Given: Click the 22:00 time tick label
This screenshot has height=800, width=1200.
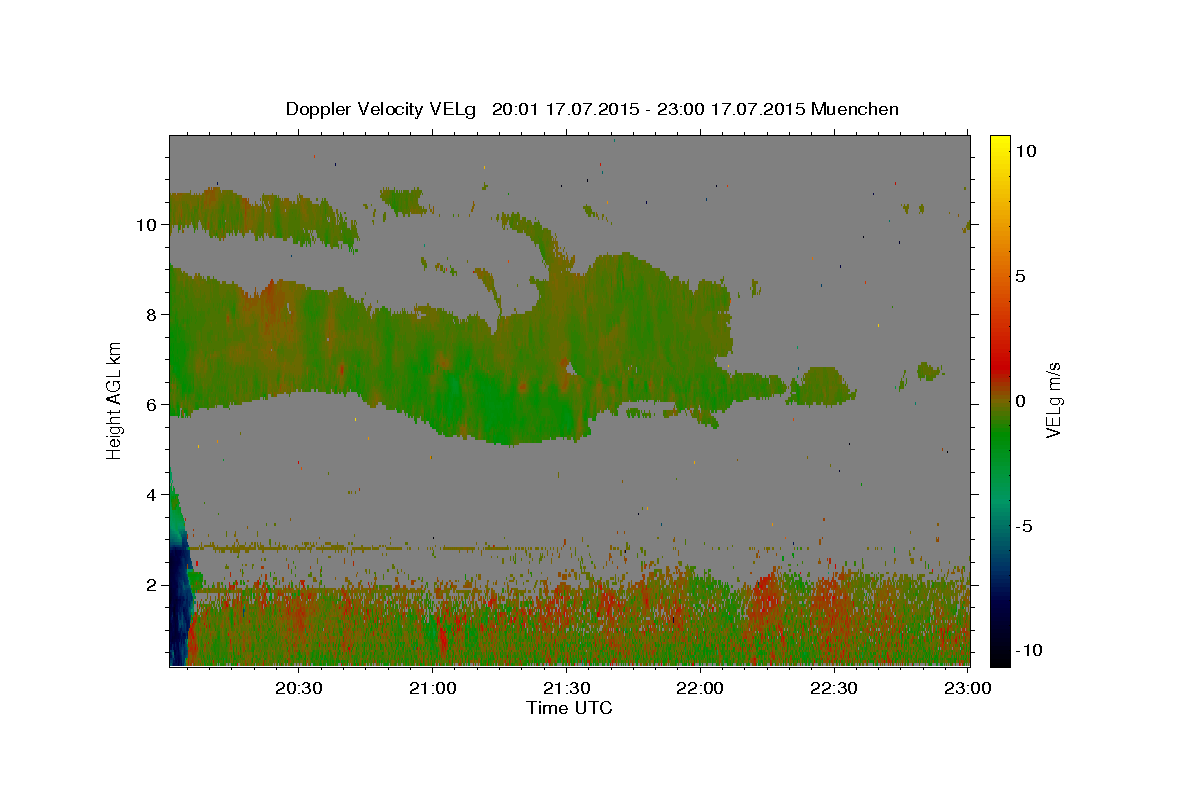Looking at the screenshot, I should pos(700,688).
